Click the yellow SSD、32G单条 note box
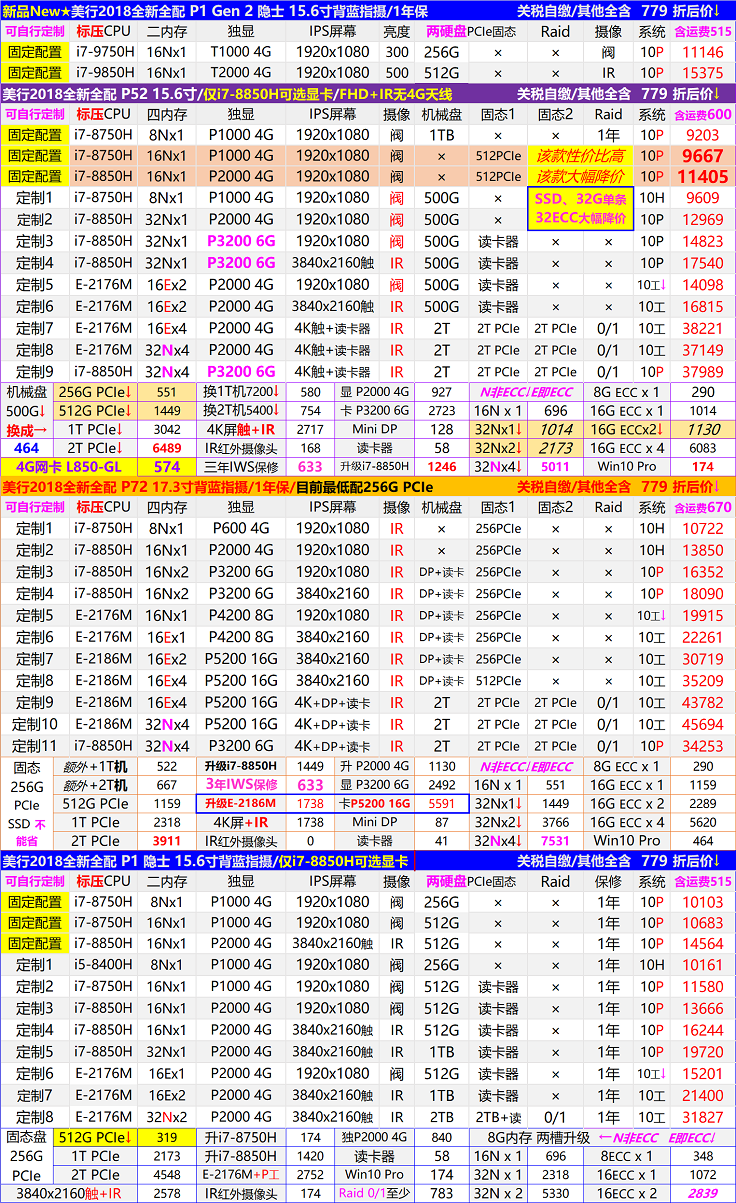This screenshot has width=736, height=1203. pos(581,208)
